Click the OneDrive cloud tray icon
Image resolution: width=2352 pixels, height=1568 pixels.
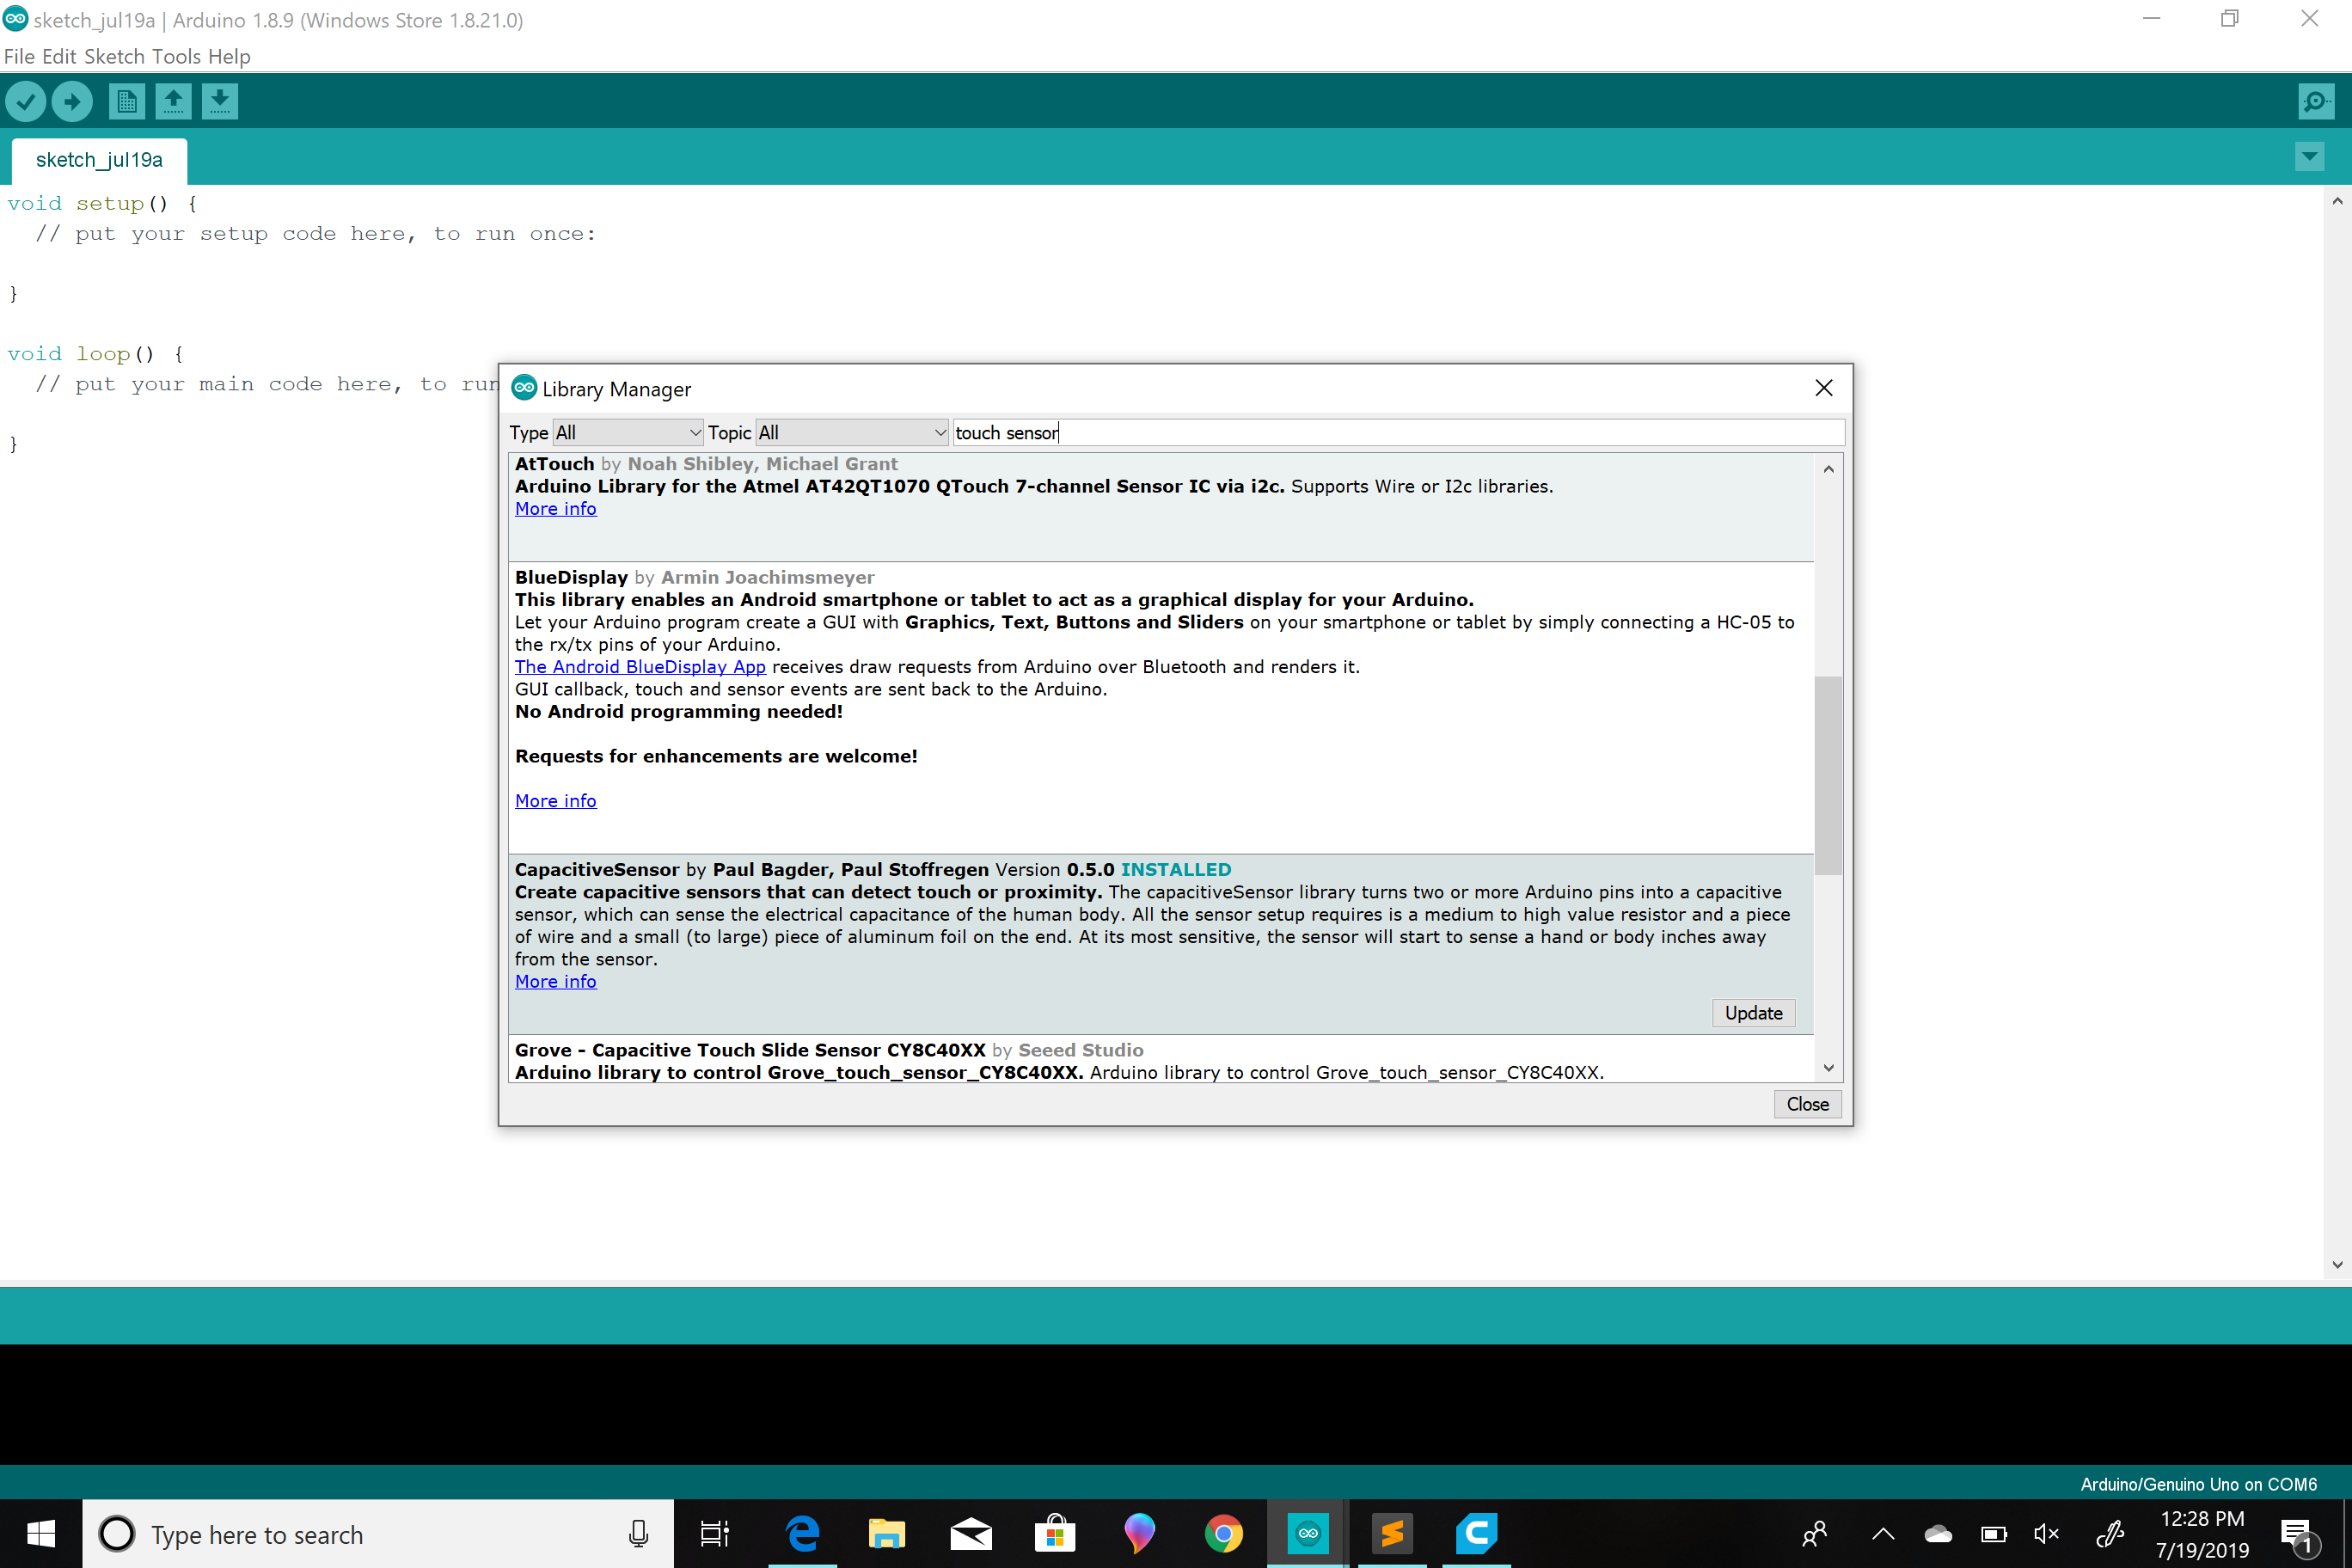pyautogui.click(x=1938, y=1533)
